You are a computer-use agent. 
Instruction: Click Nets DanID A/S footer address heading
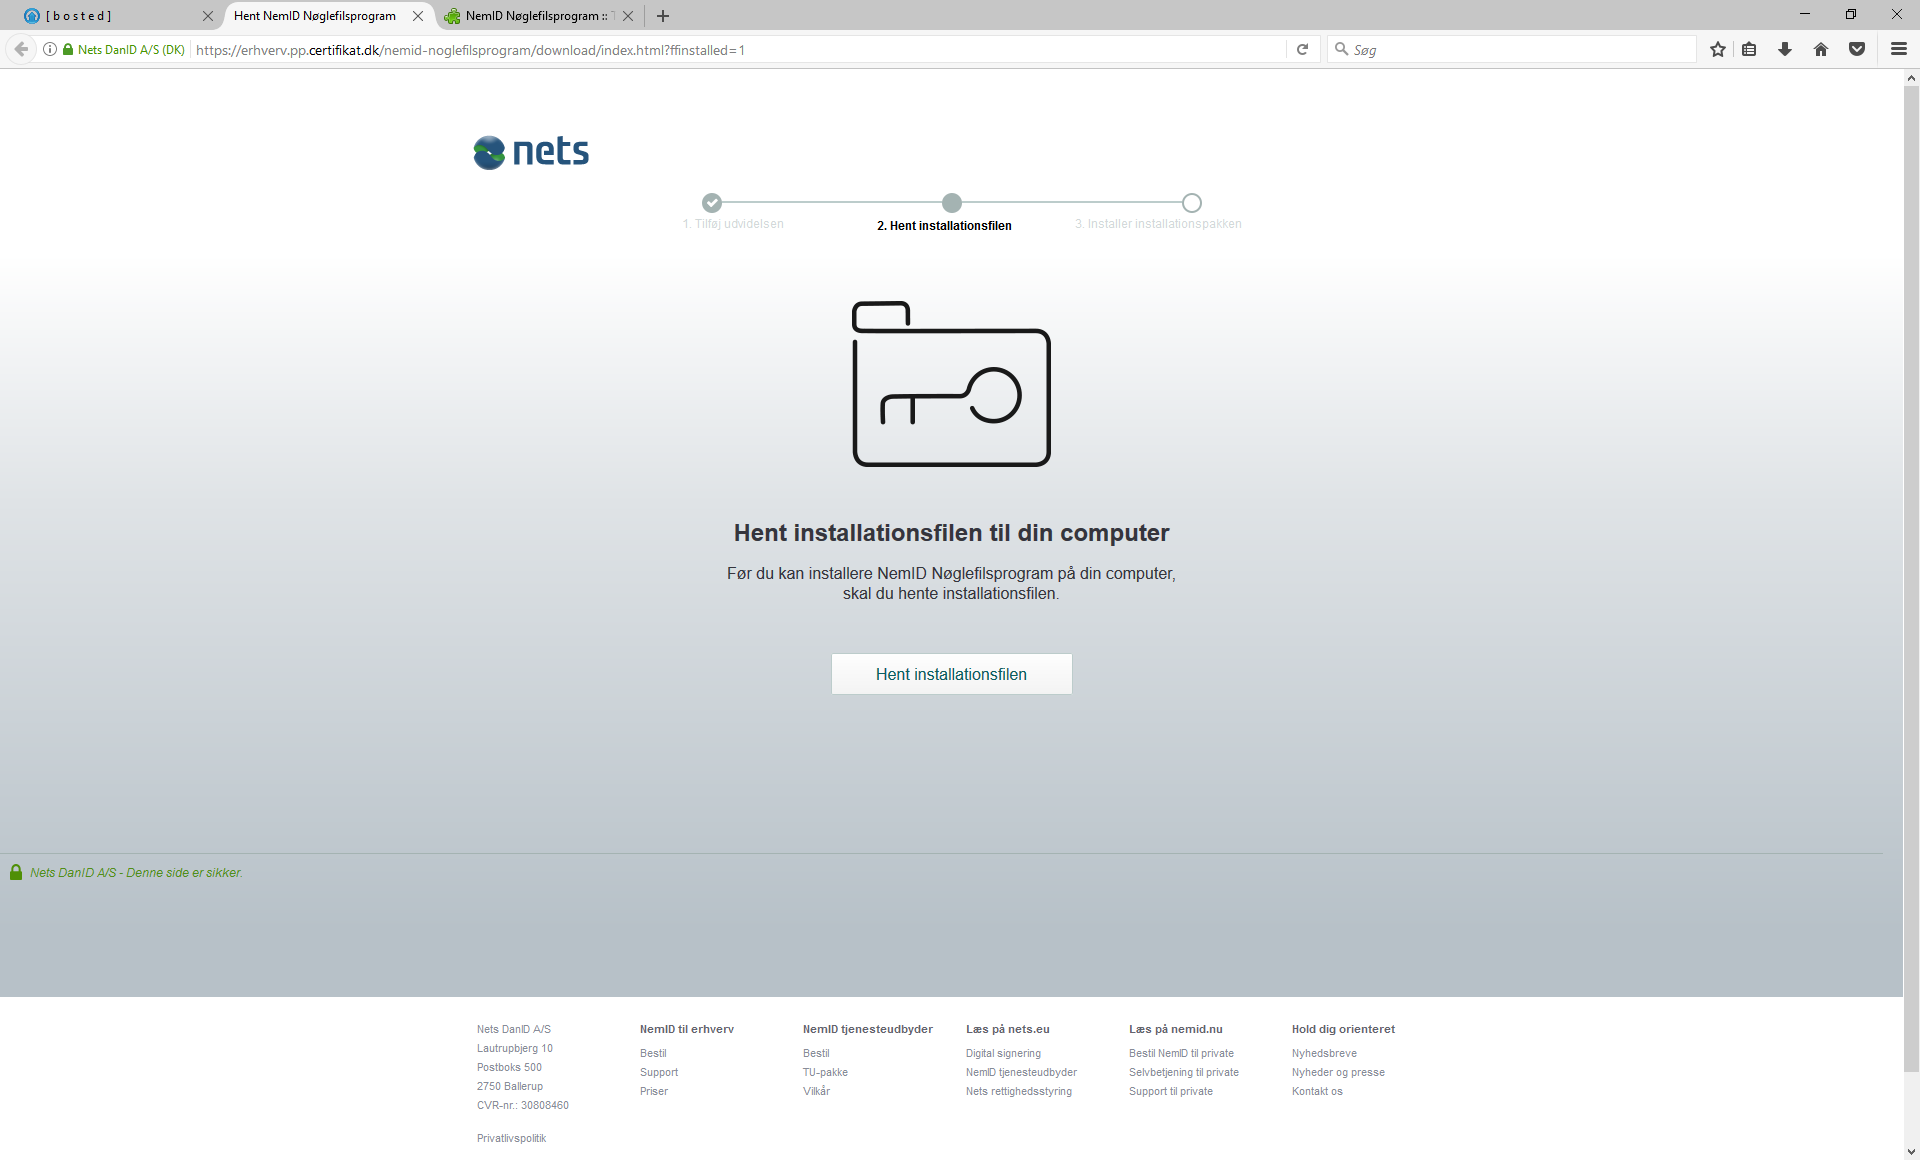[514, 1029]
